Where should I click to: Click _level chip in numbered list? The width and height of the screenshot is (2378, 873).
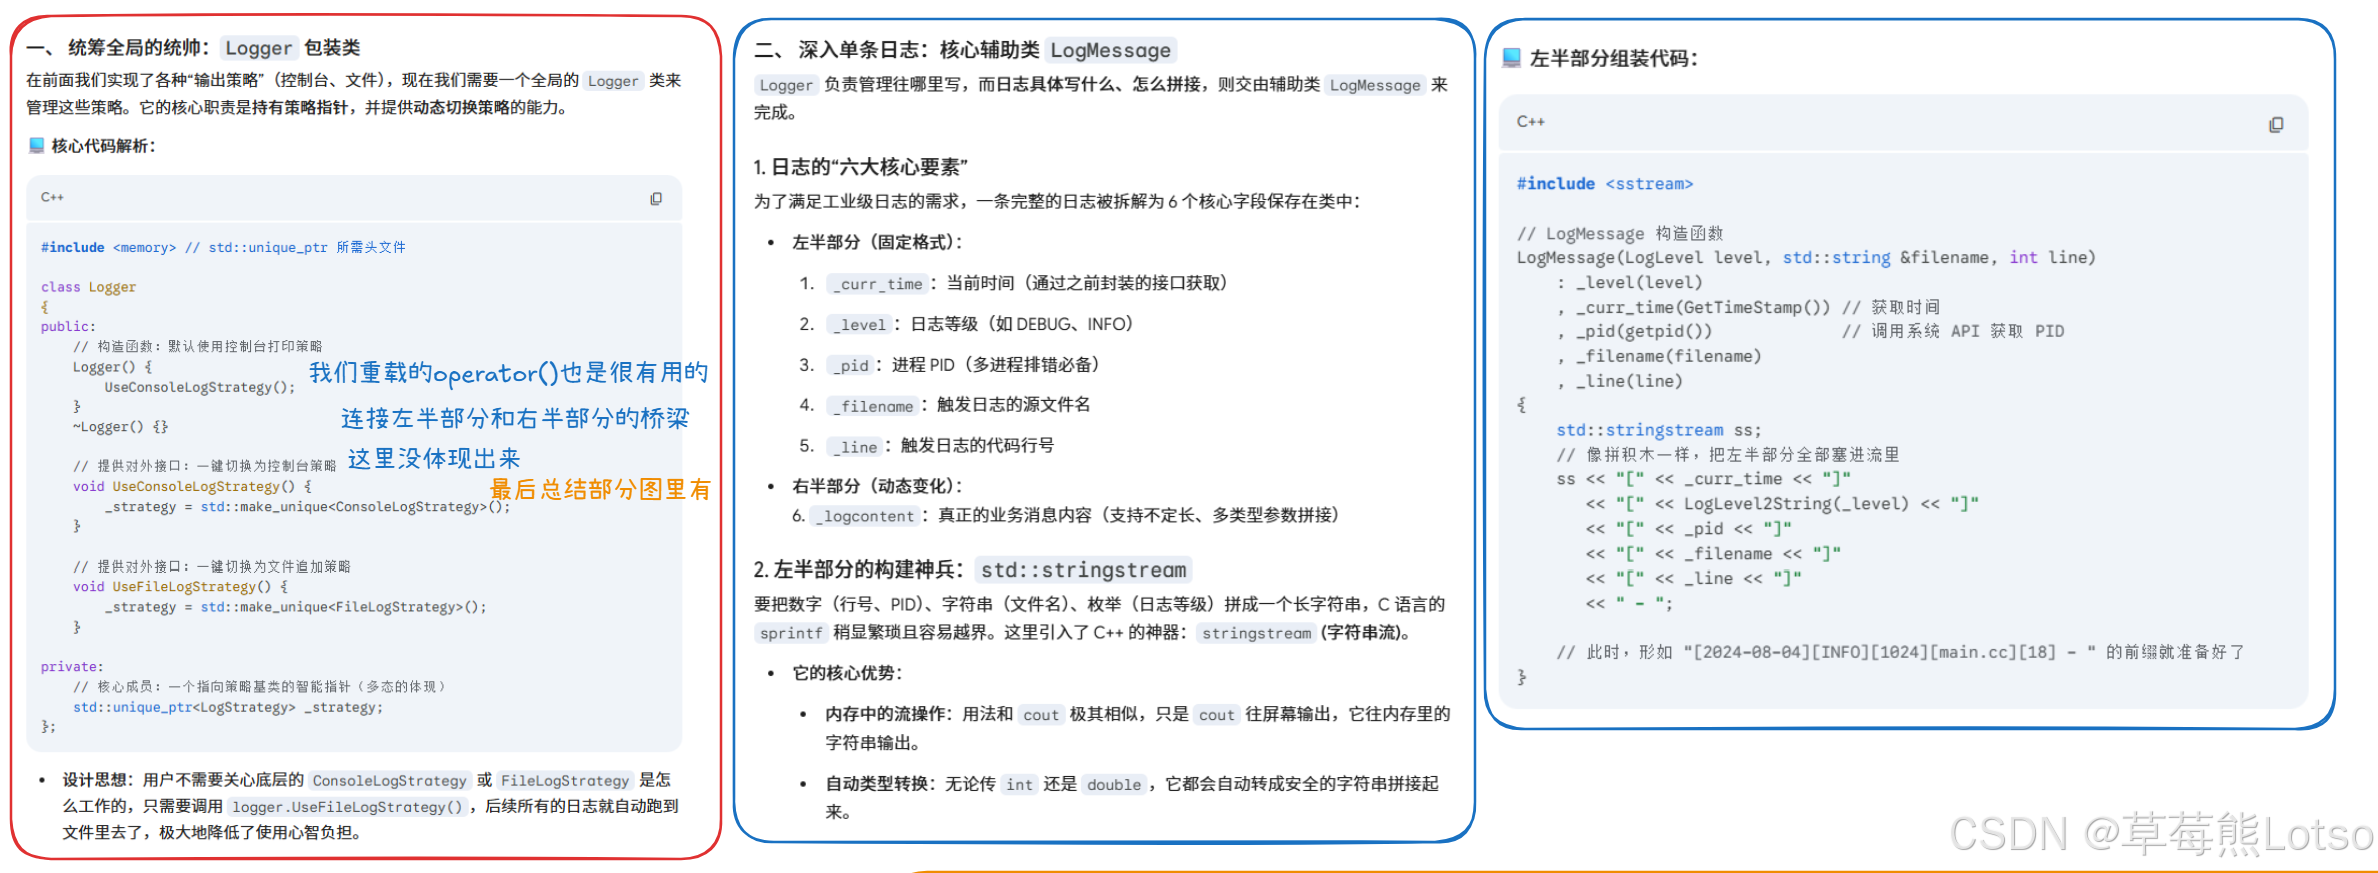860,325
